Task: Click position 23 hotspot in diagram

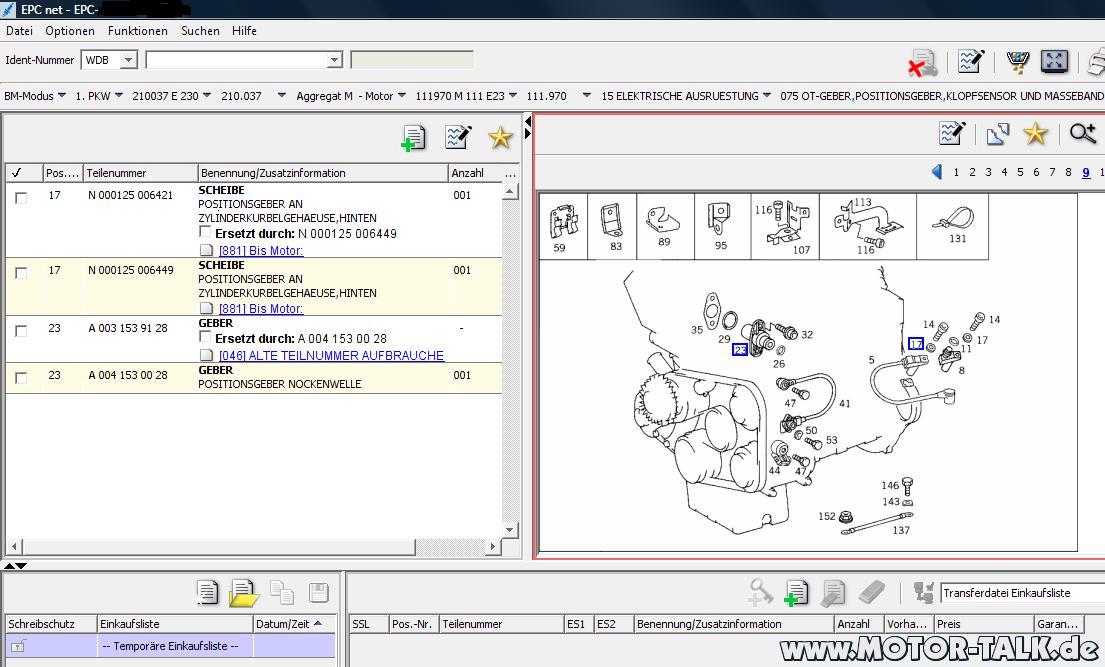Action: pos(739,349)
